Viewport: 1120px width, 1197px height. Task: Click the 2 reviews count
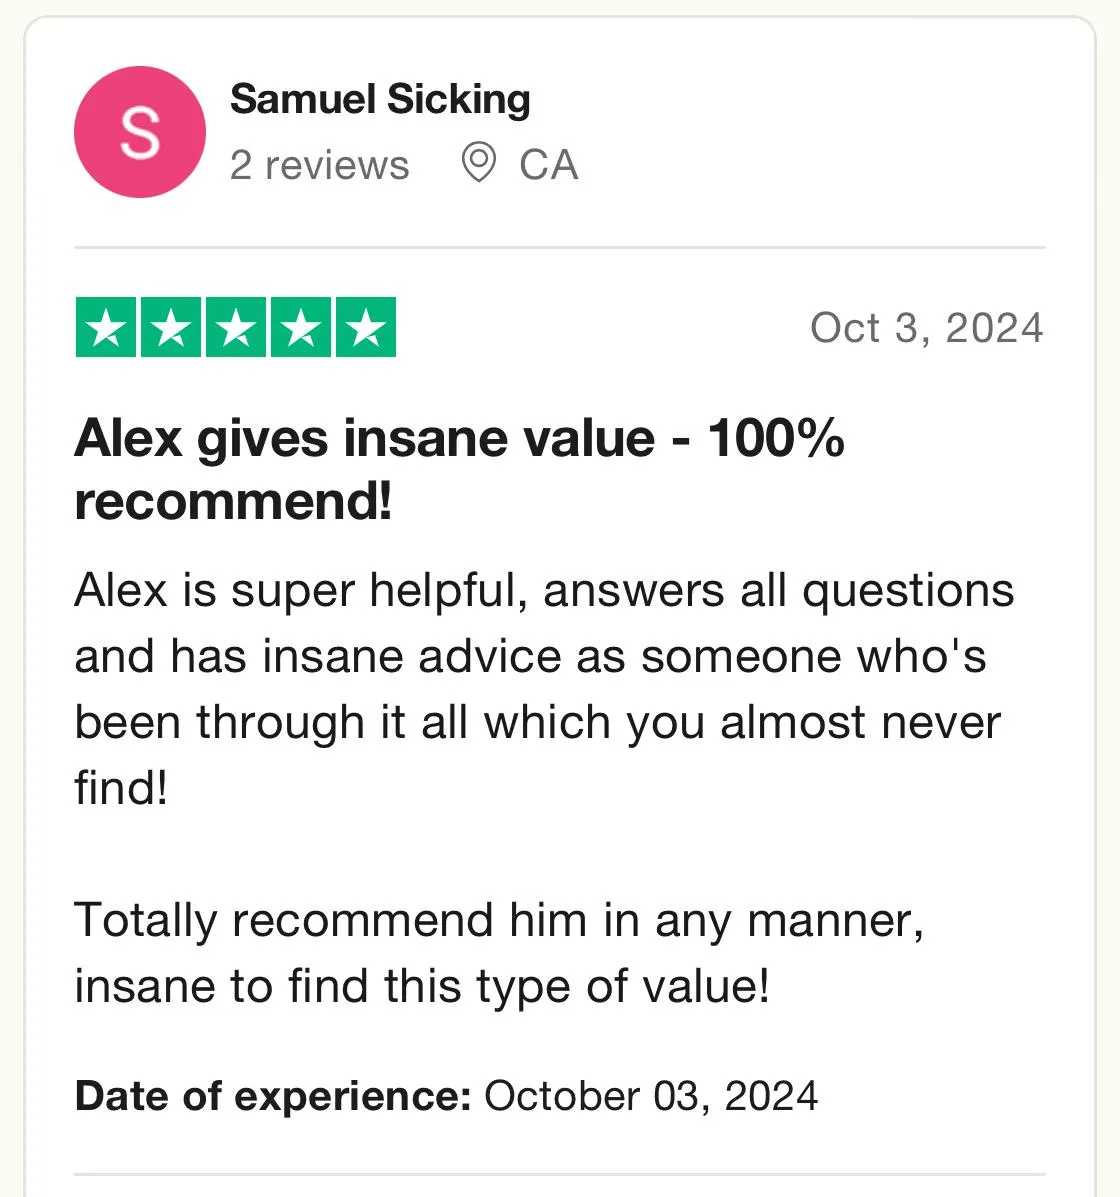click(319, 165)
